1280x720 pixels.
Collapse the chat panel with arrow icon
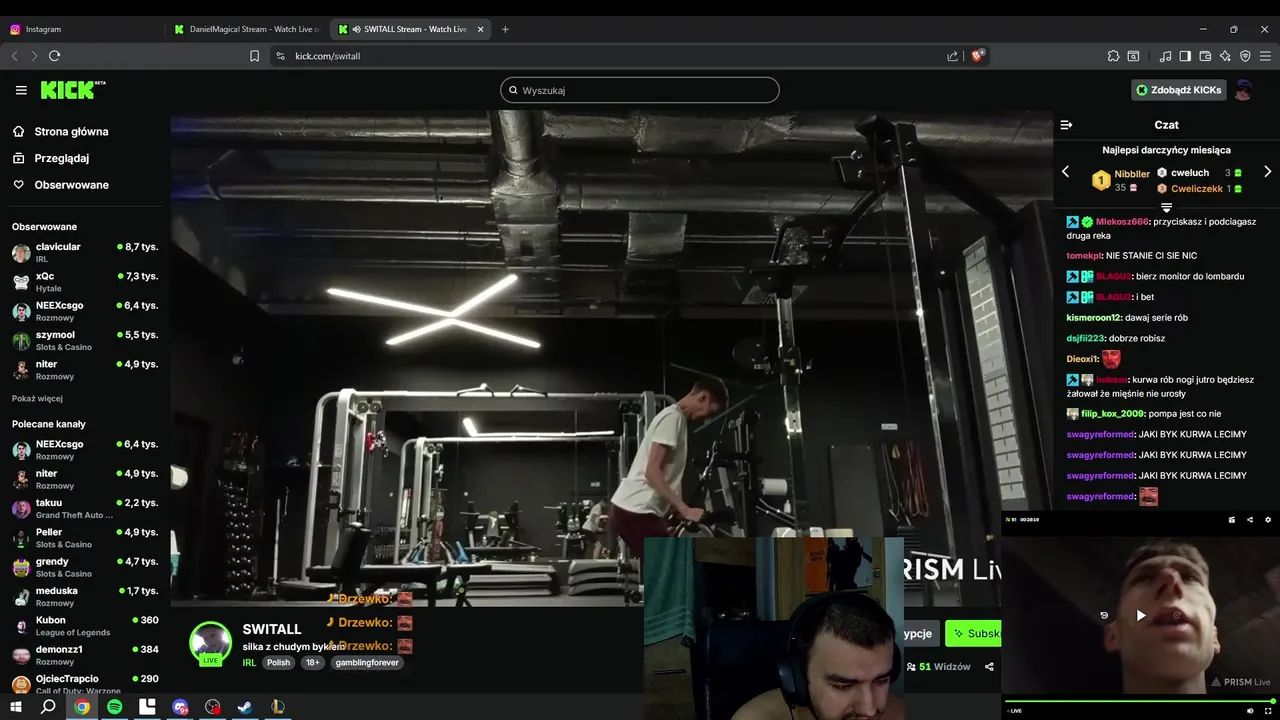point(1066,125)
